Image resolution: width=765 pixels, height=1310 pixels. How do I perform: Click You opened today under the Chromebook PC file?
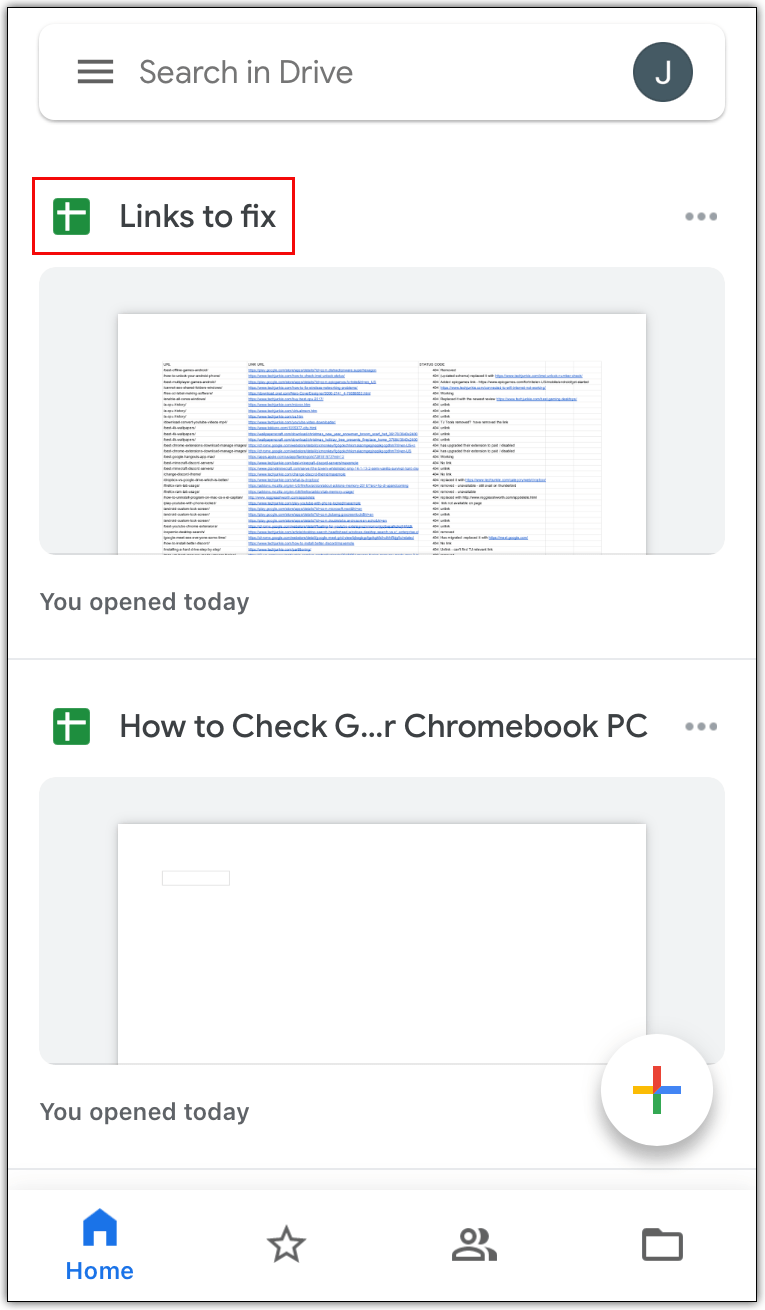(x=144, y=1112)
